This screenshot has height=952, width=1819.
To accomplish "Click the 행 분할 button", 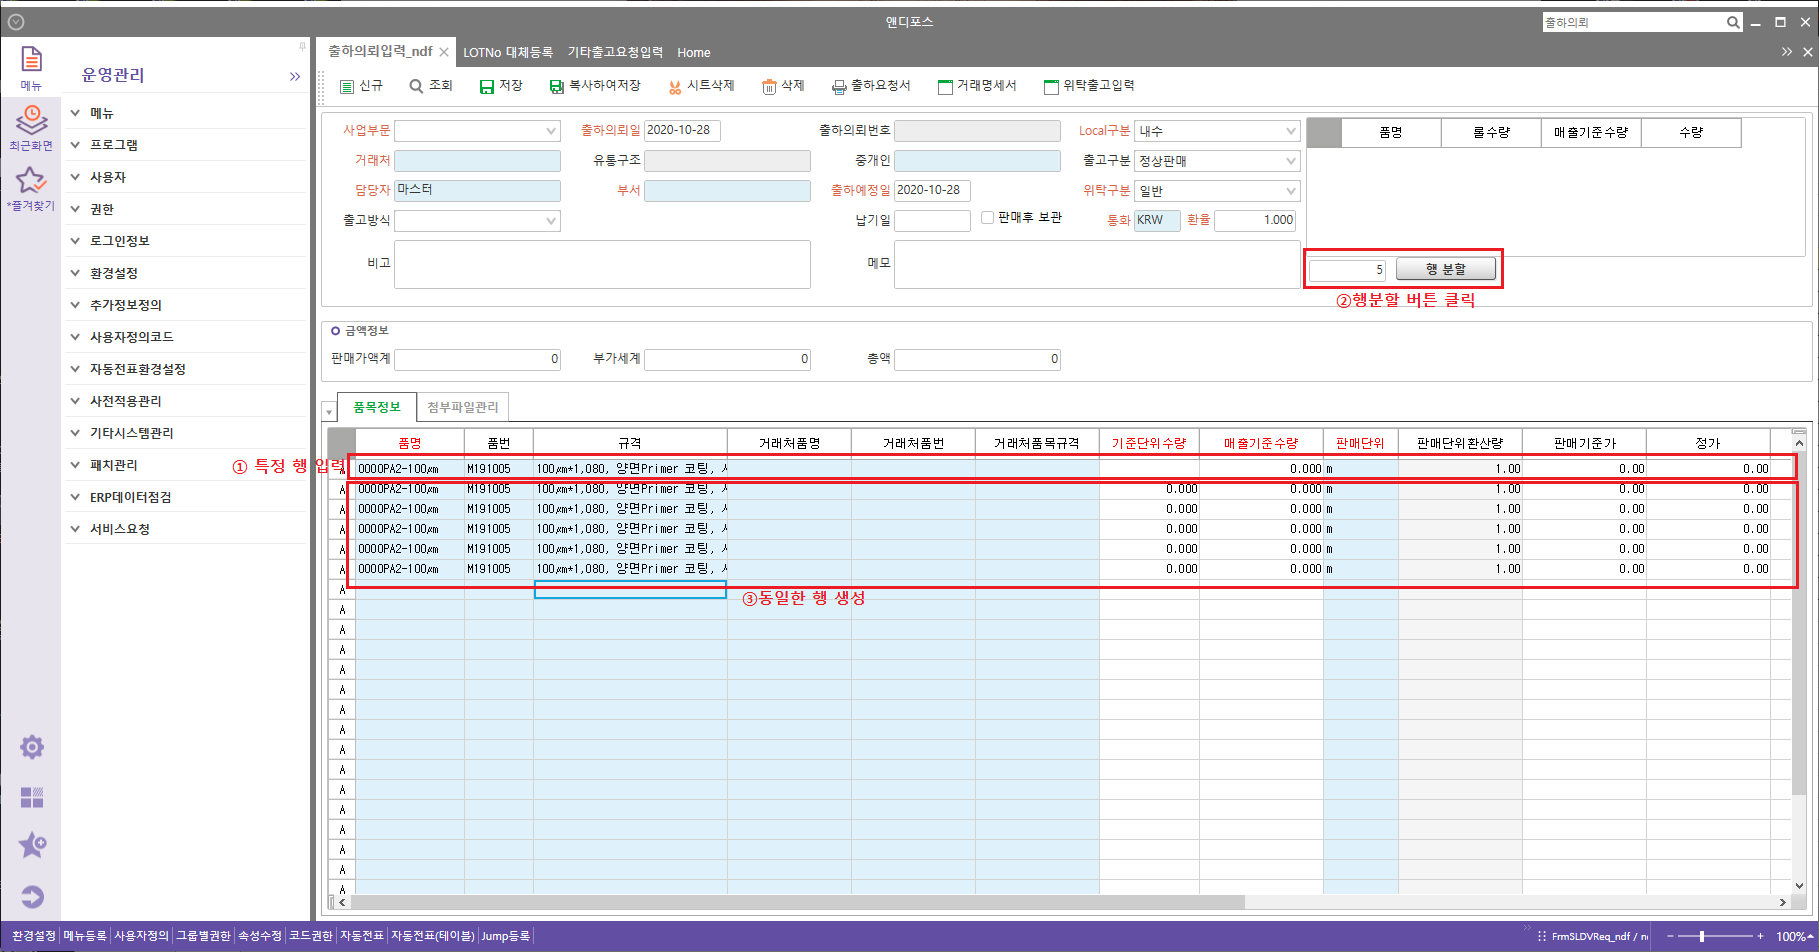I will pos(1446,269).
